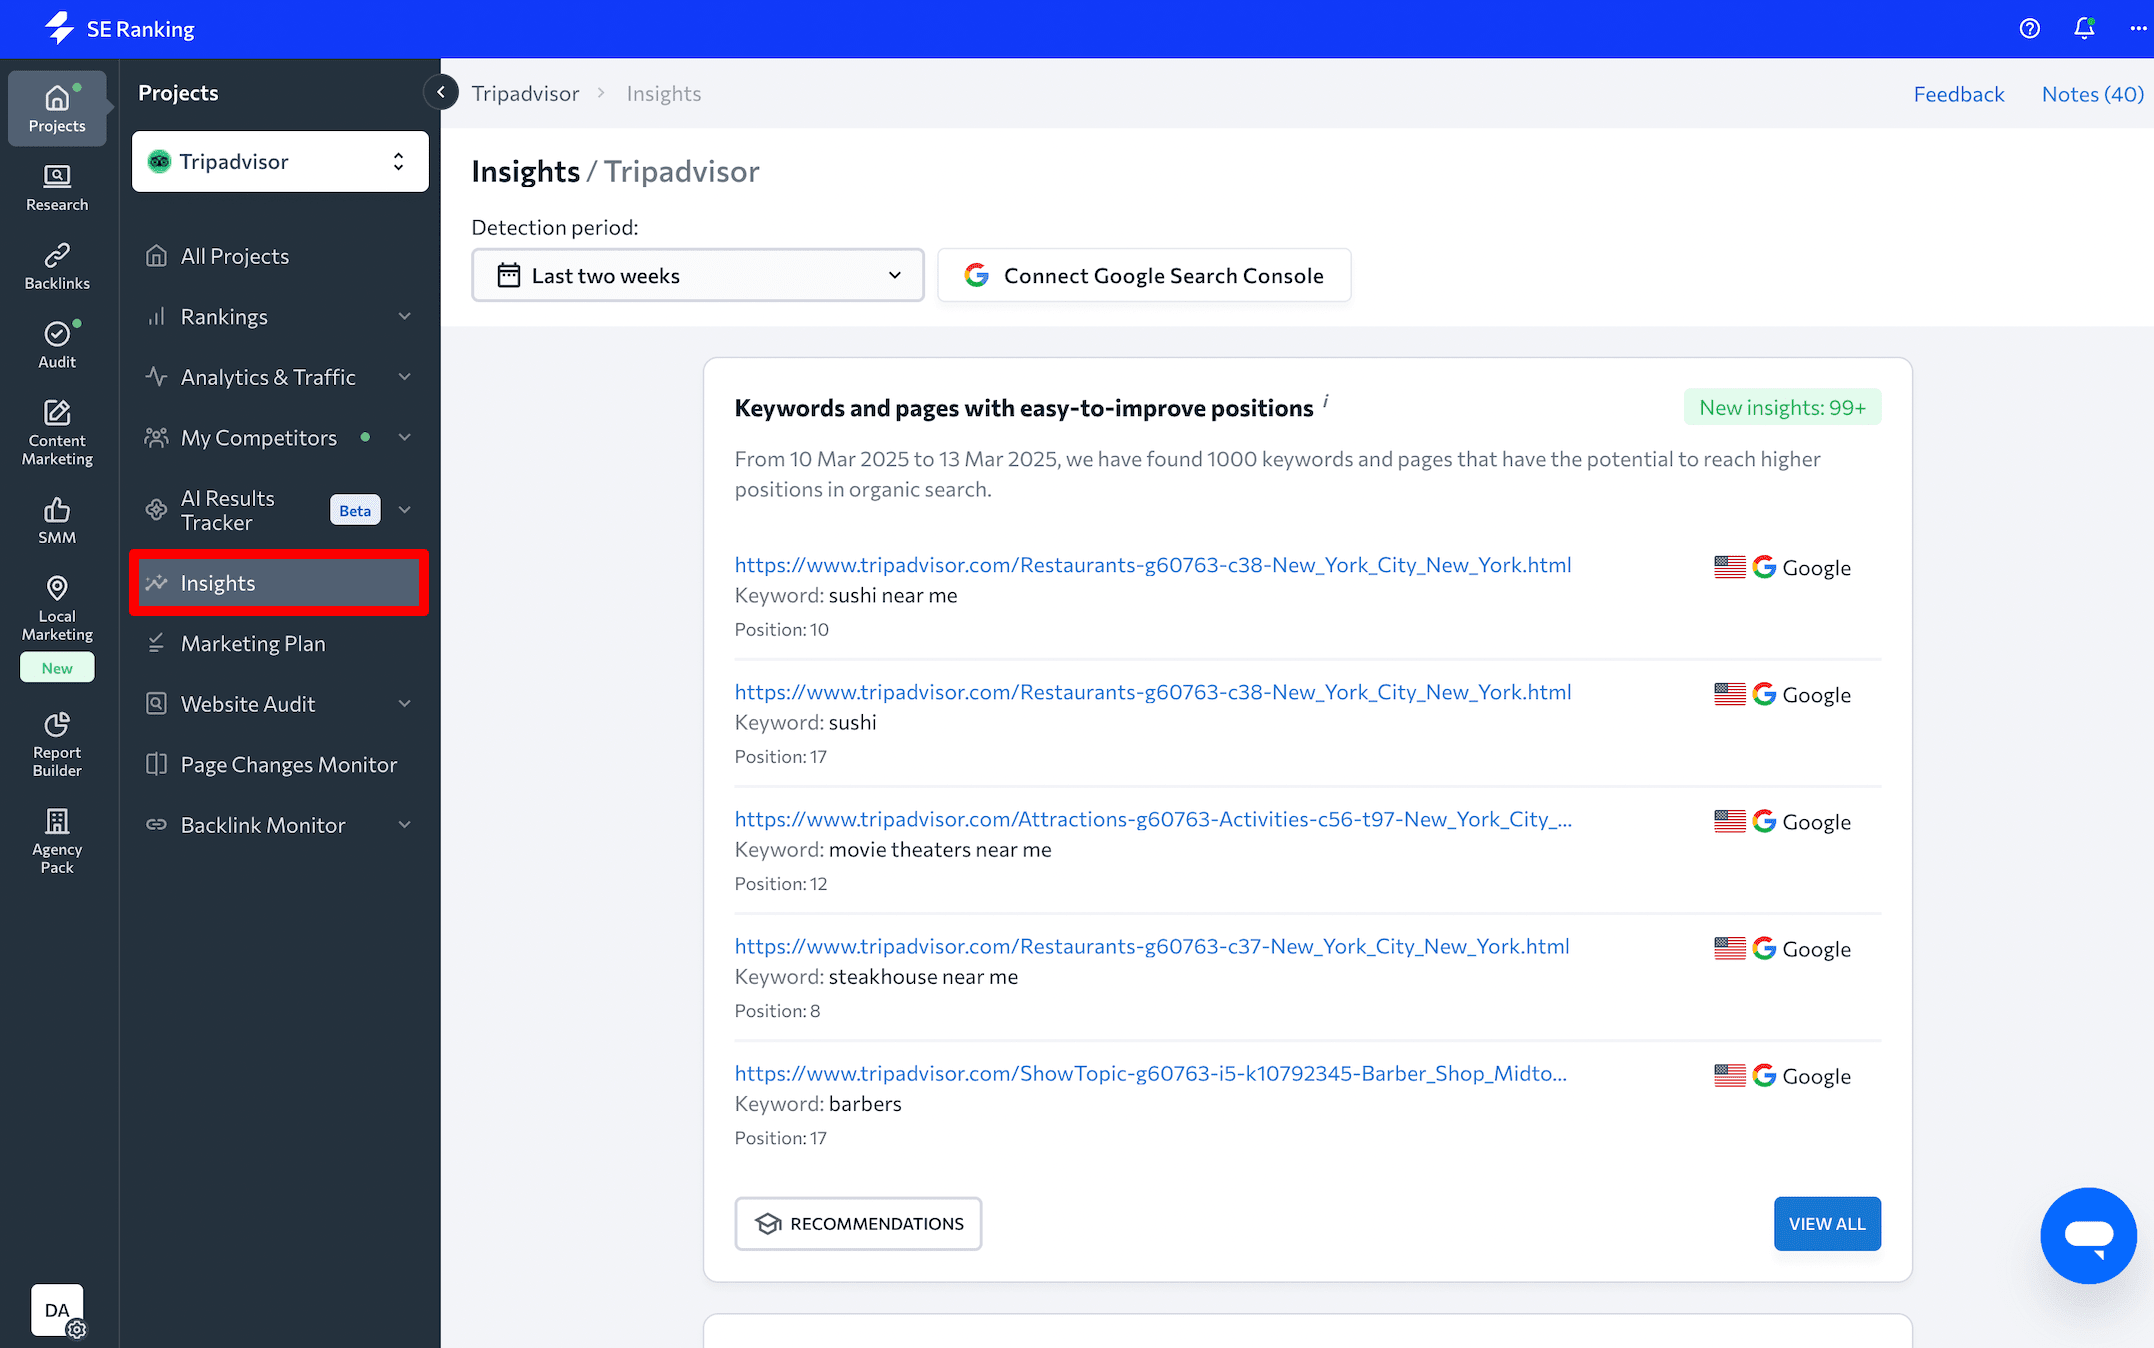
Task: Click the help question mark icon
Action: 2029,28
